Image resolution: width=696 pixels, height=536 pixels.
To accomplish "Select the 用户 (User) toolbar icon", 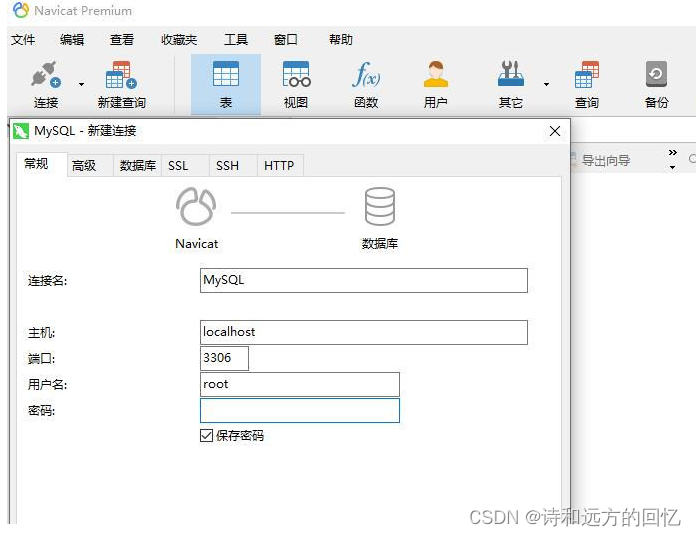I will (x=435, y=74).
